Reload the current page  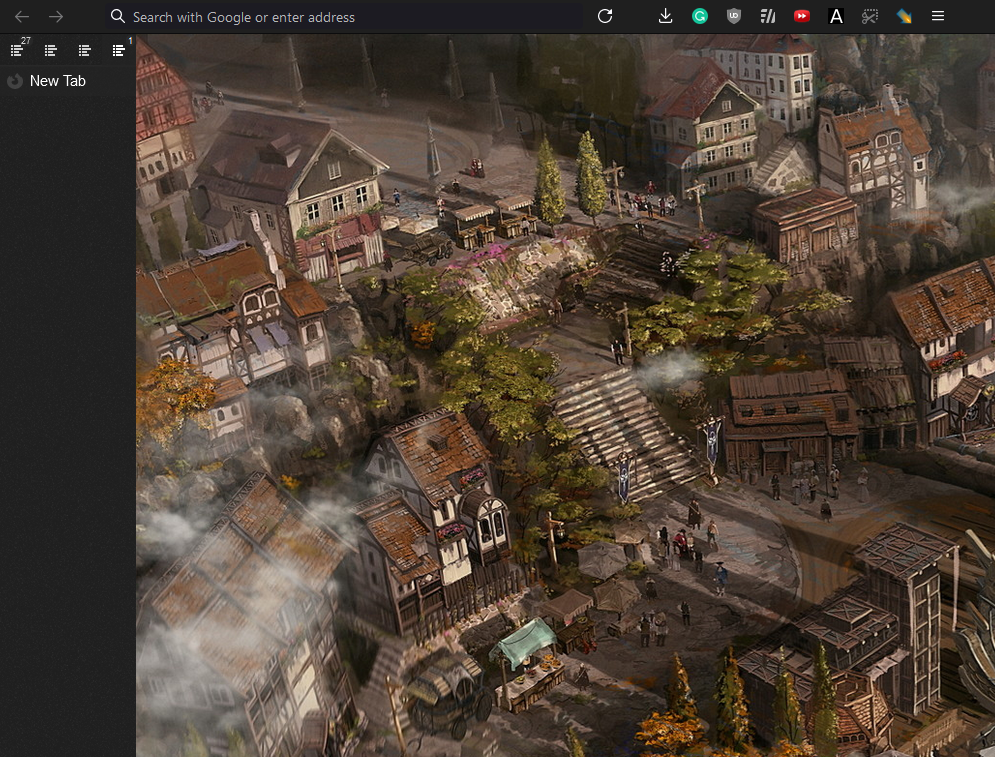pyautogui.click(x=605, y=16)
